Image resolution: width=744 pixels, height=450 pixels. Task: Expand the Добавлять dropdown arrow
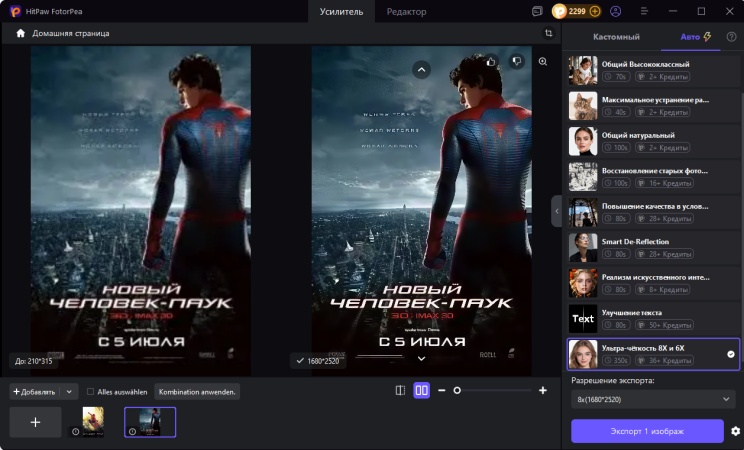click(69, 392)
